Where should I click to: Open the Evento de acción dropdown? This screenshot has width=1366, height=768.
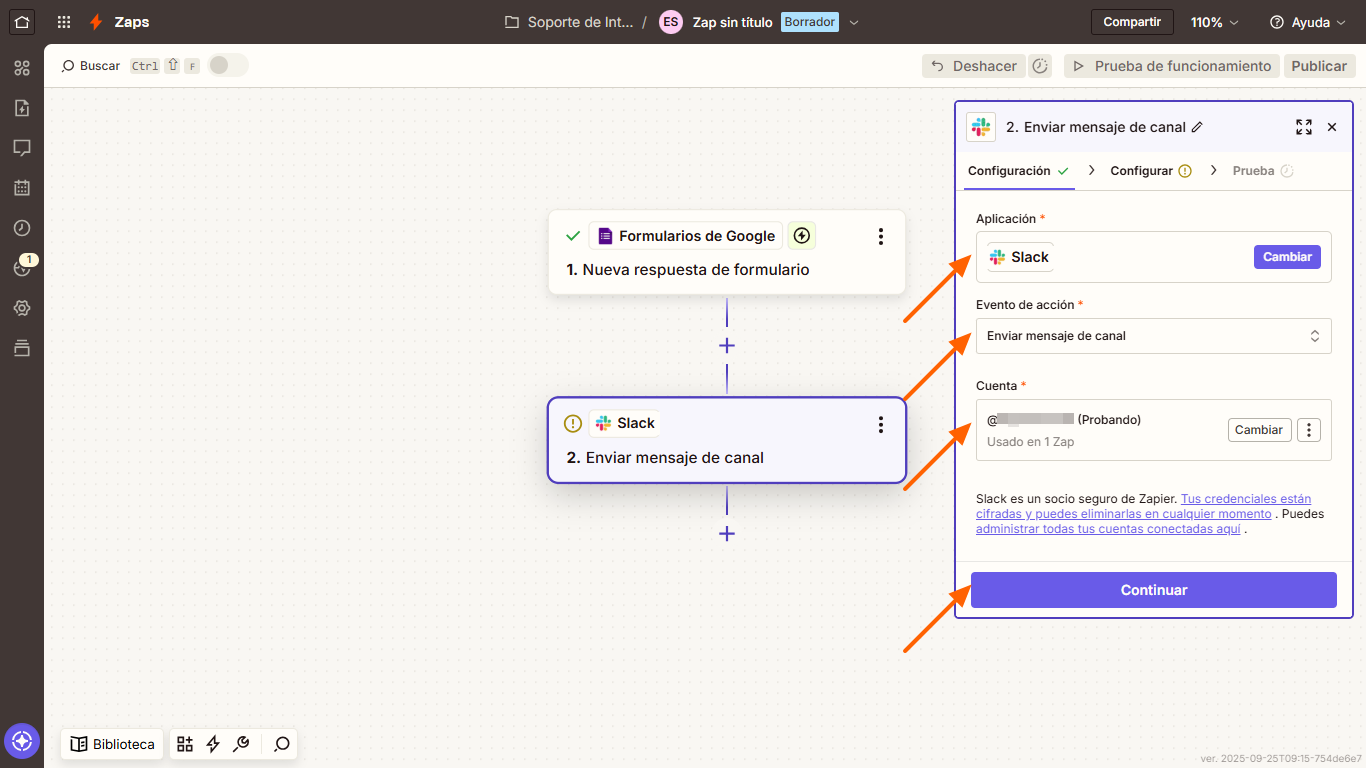(x=1153, y=336)
